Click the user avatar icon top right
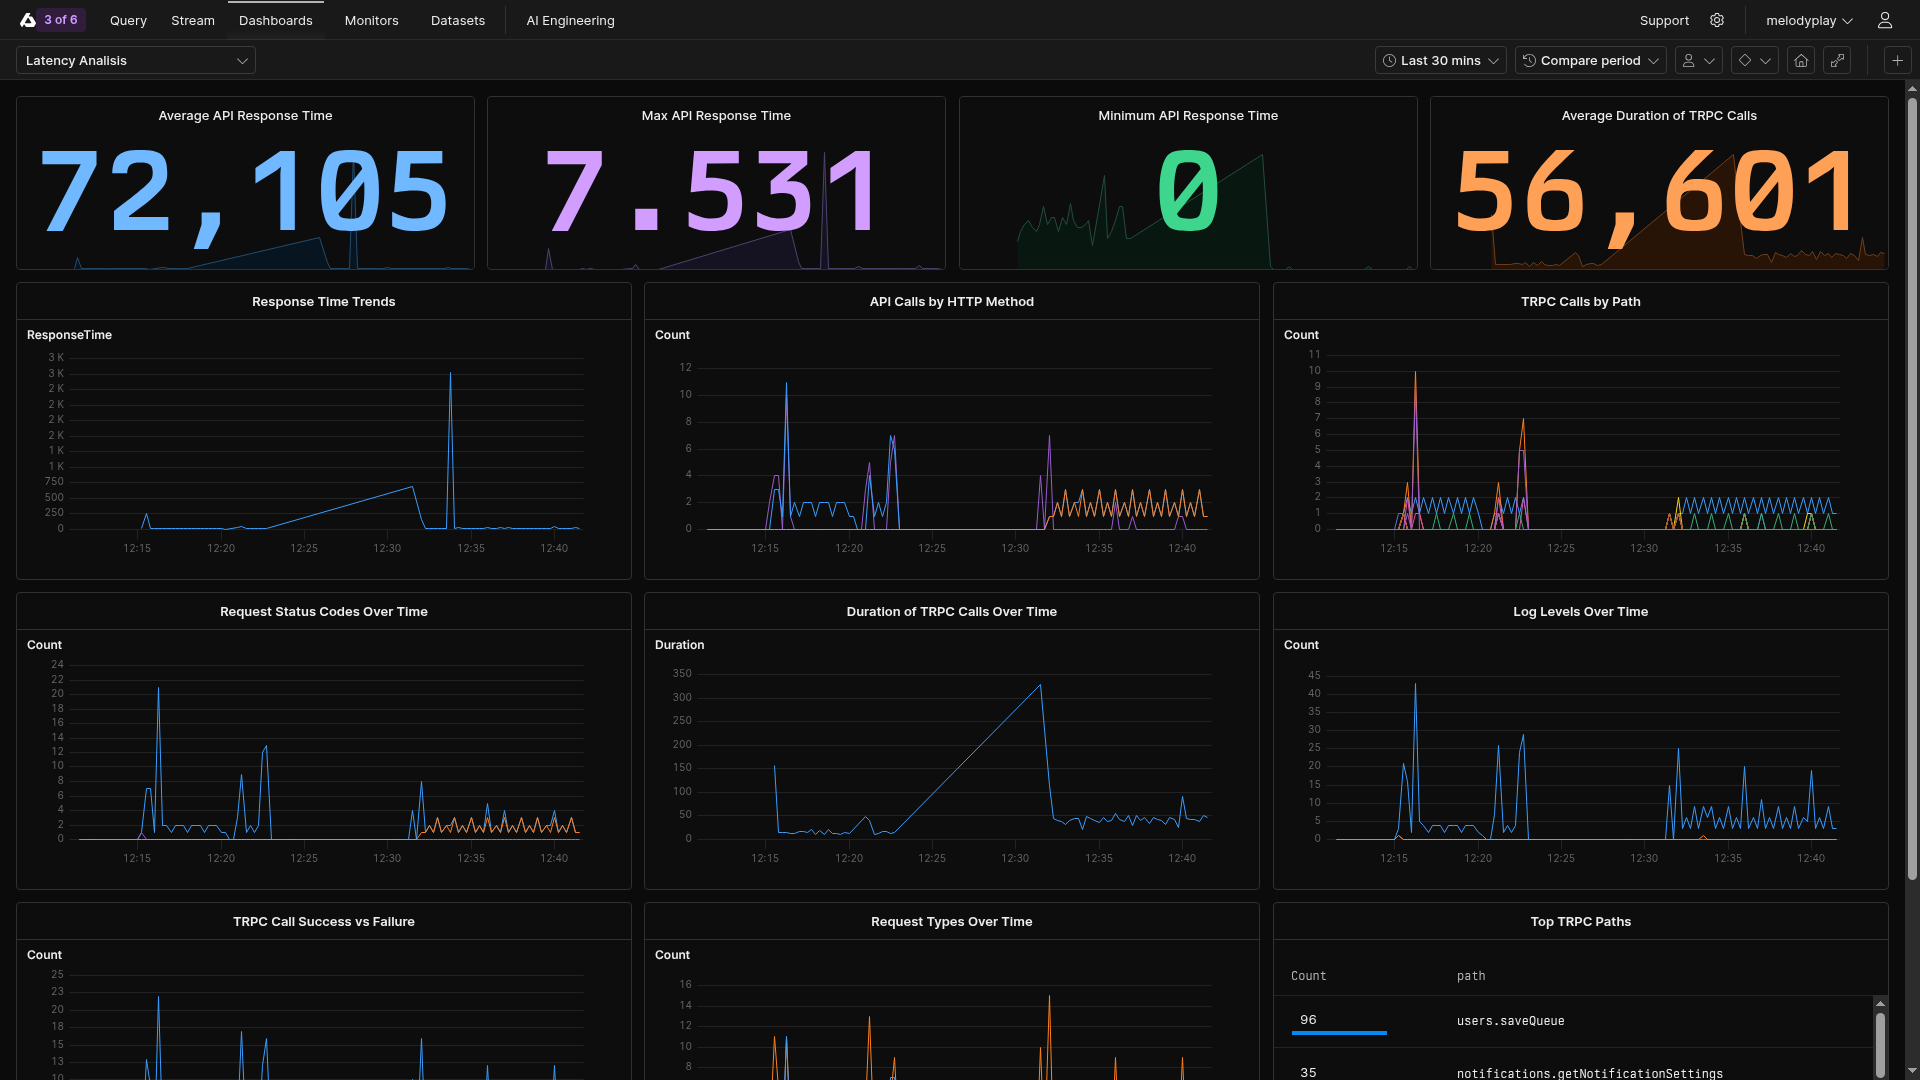Viewport: 1920px width, 1080px height. coord(1884,20)
